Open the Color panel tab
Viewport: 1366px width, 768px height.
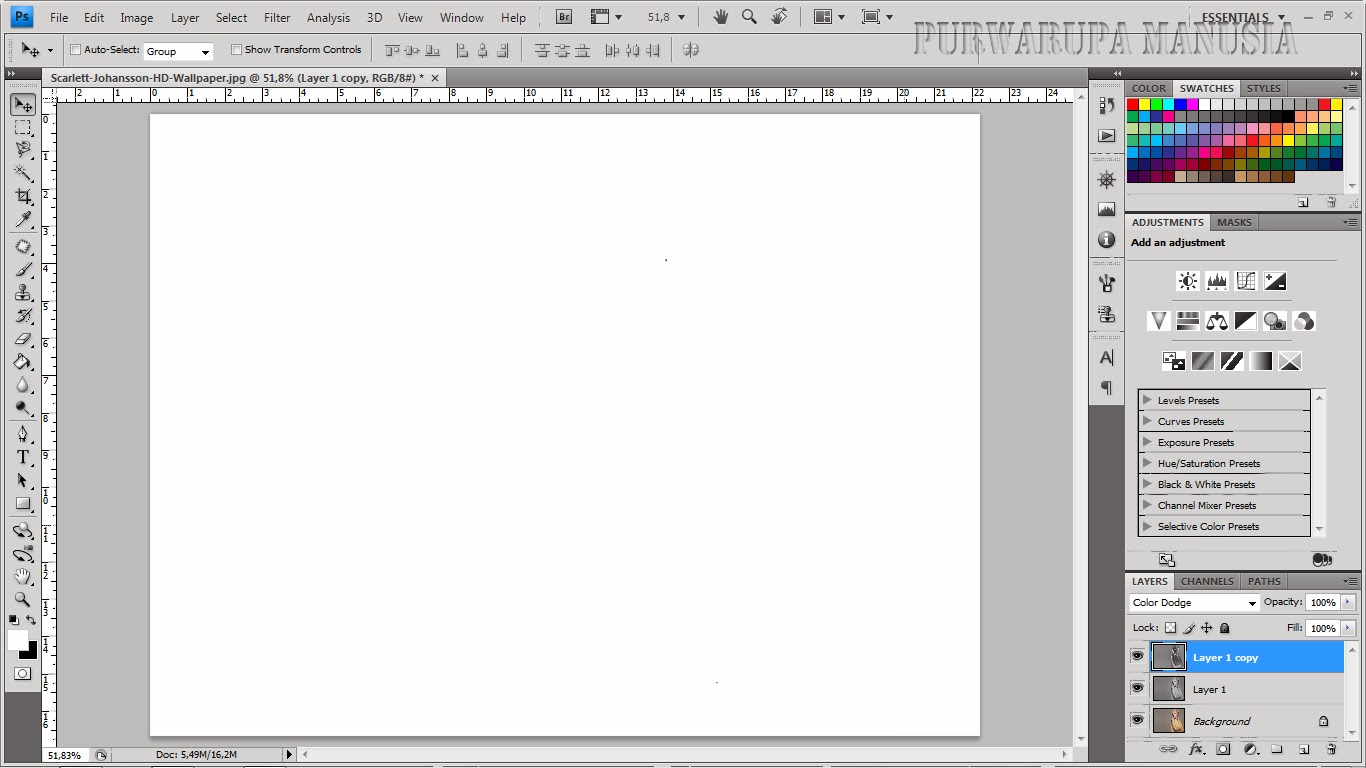[1149, 88]
